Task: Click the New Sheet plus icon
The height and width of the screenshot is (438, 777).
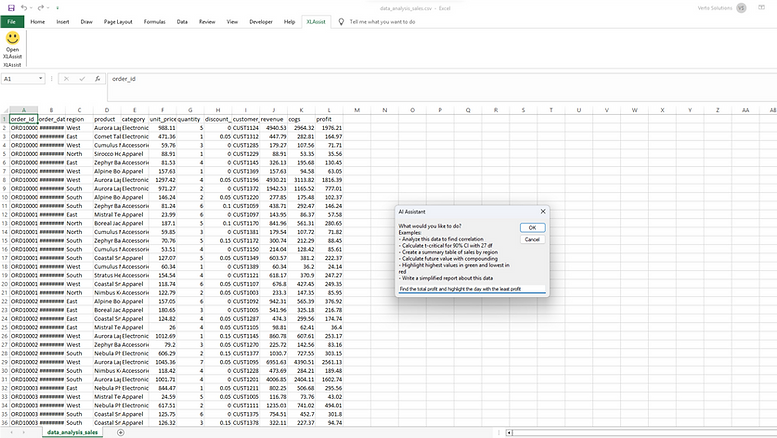Action: click(x=120, y=433)
